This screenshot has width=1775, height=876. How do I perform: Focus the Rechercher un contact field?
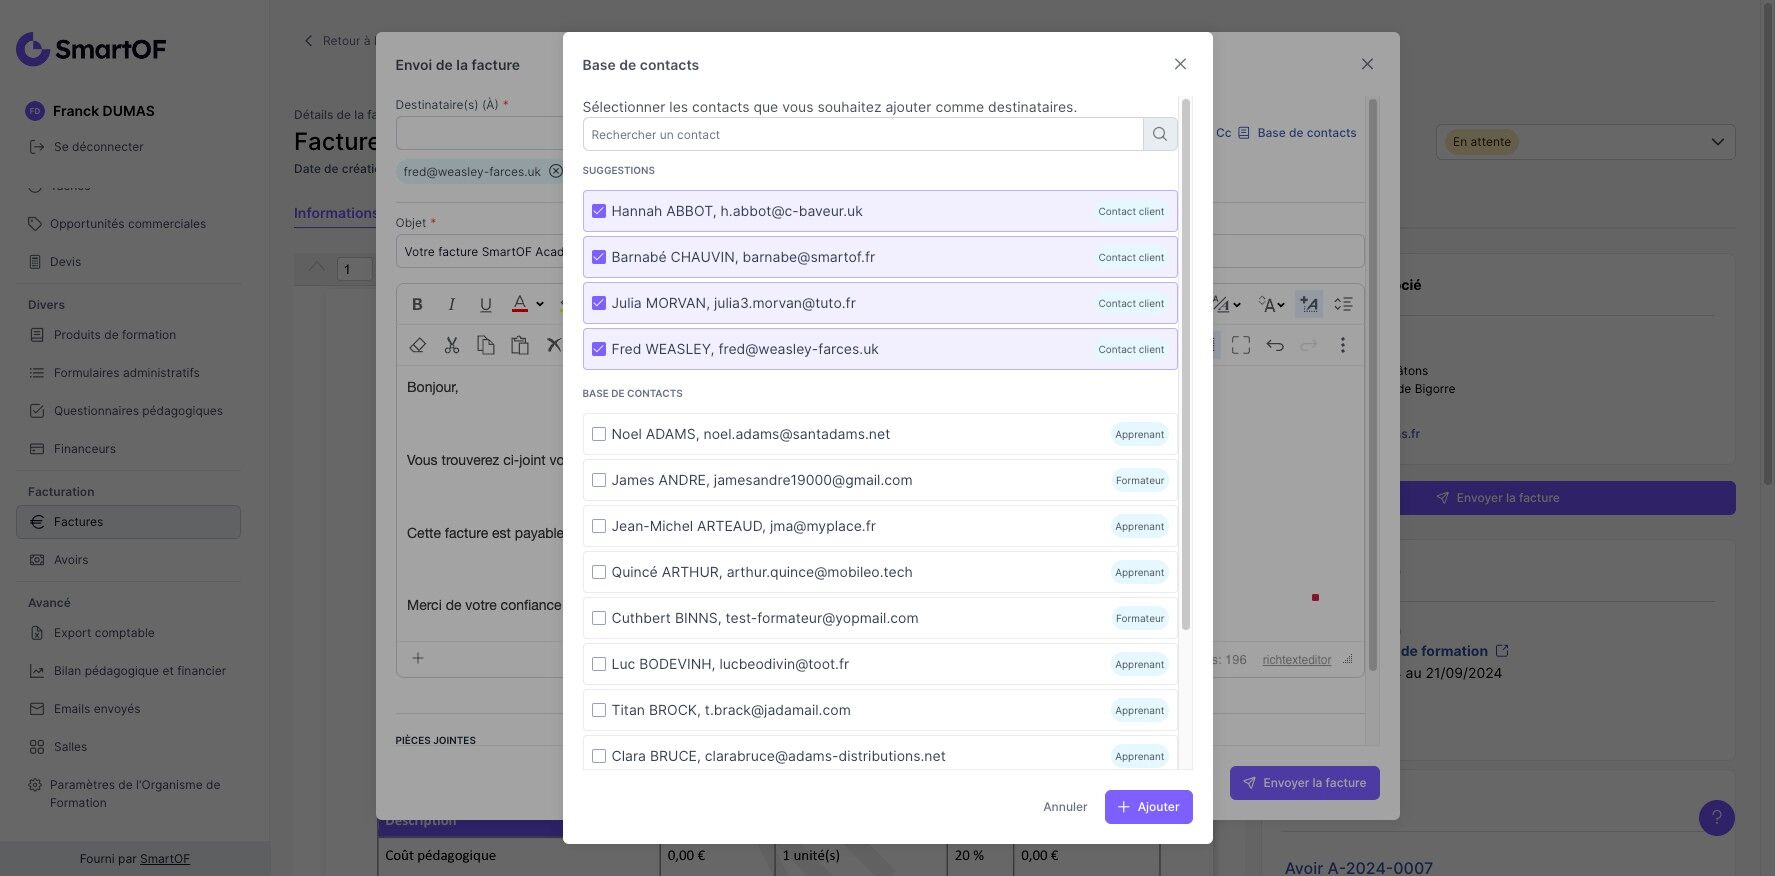[x=863, y=134]
